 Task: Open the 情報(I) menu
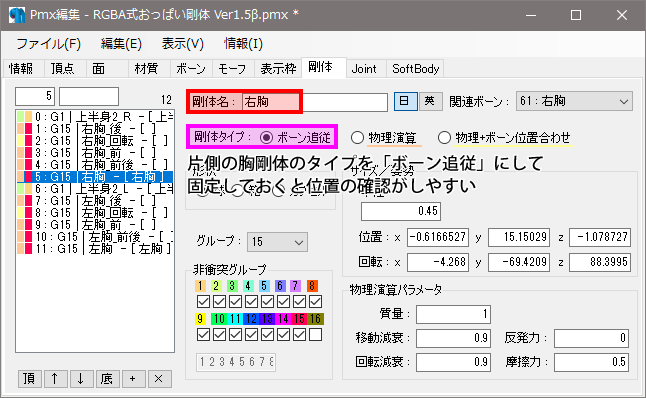click(x=243, y=44)
